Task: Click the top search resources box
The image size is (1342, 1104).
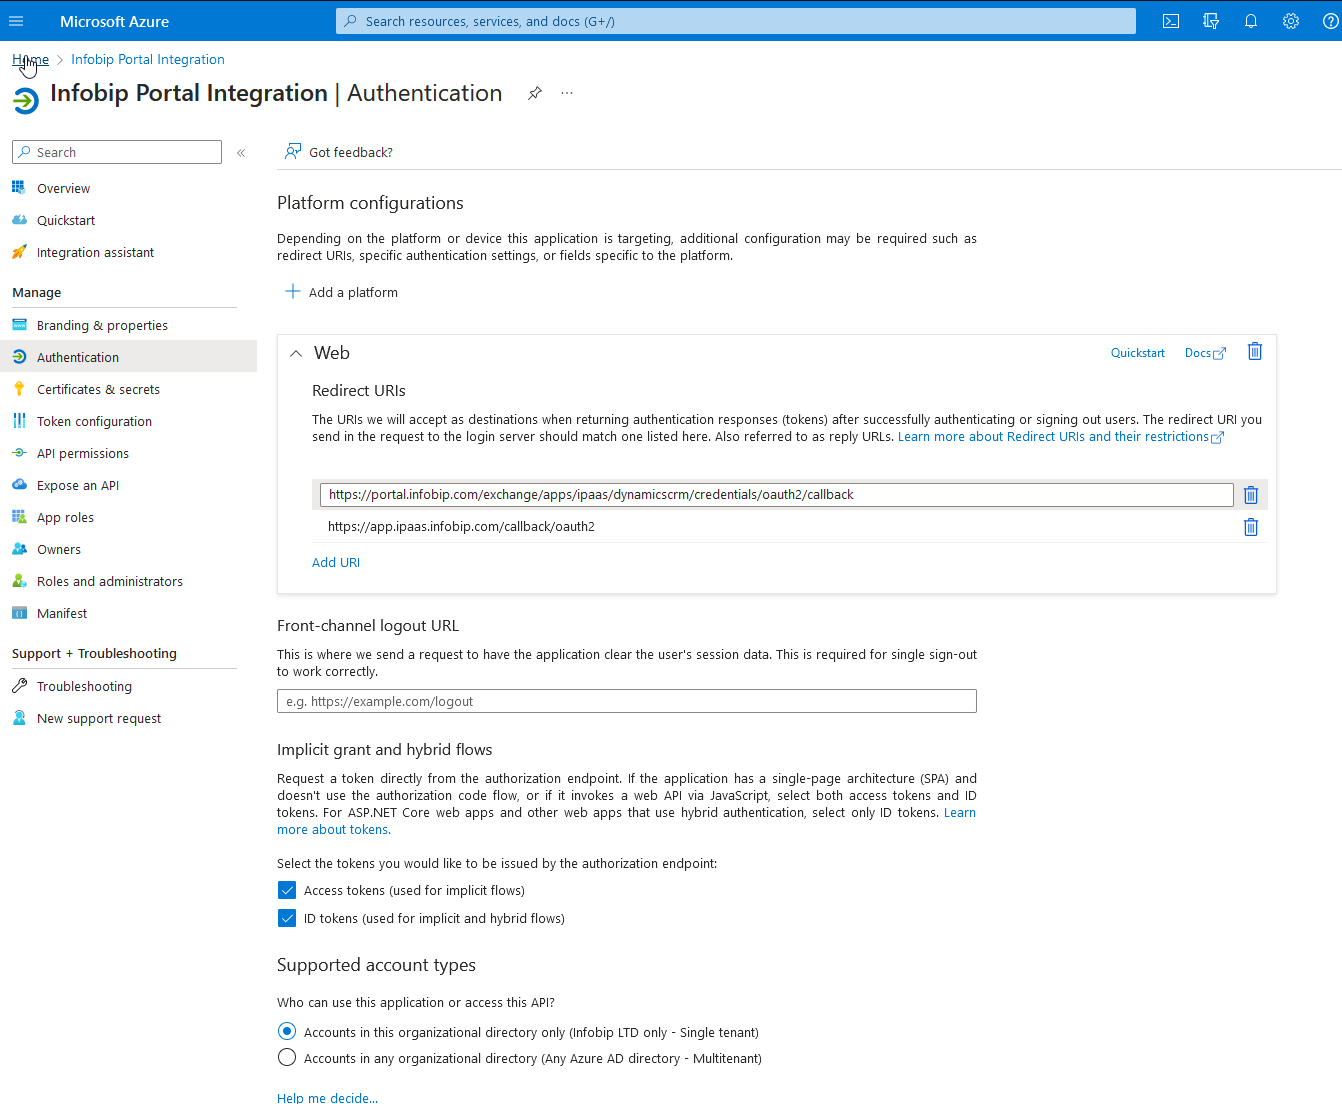Action: point(735,21)
